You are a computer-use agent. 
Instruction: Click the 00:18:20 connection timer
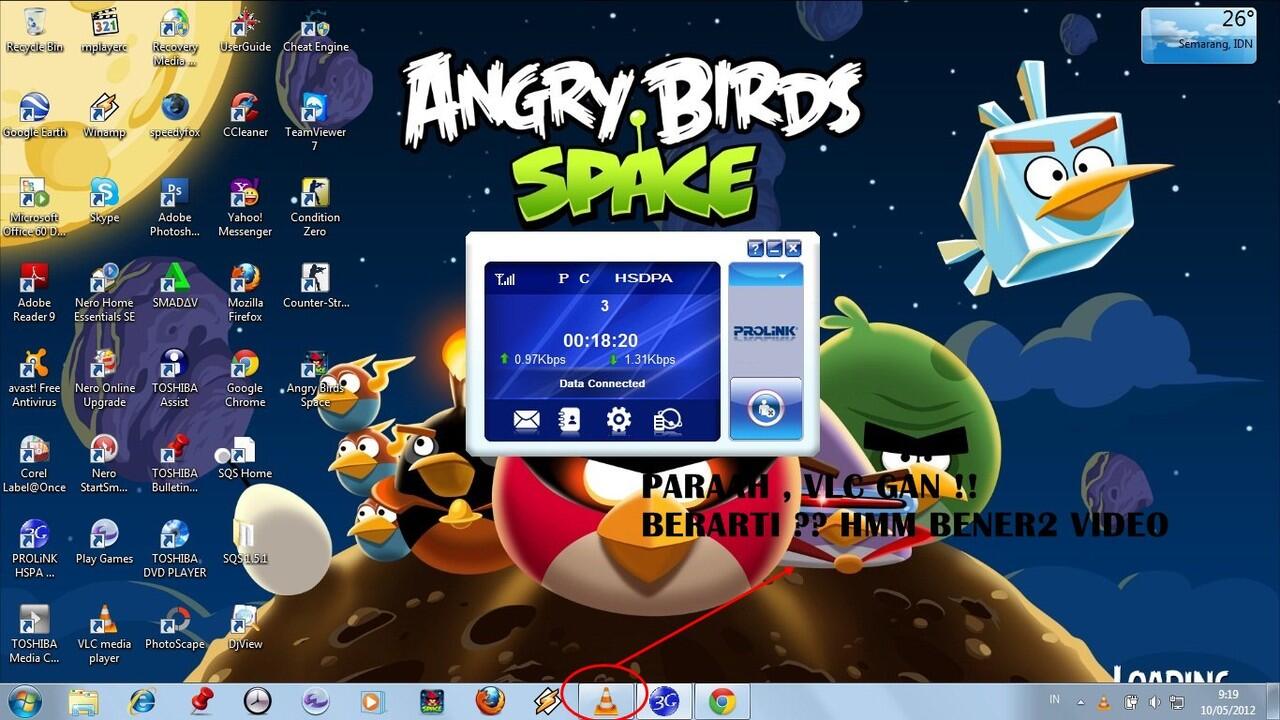pyautogui.click(x=600, y=341)
